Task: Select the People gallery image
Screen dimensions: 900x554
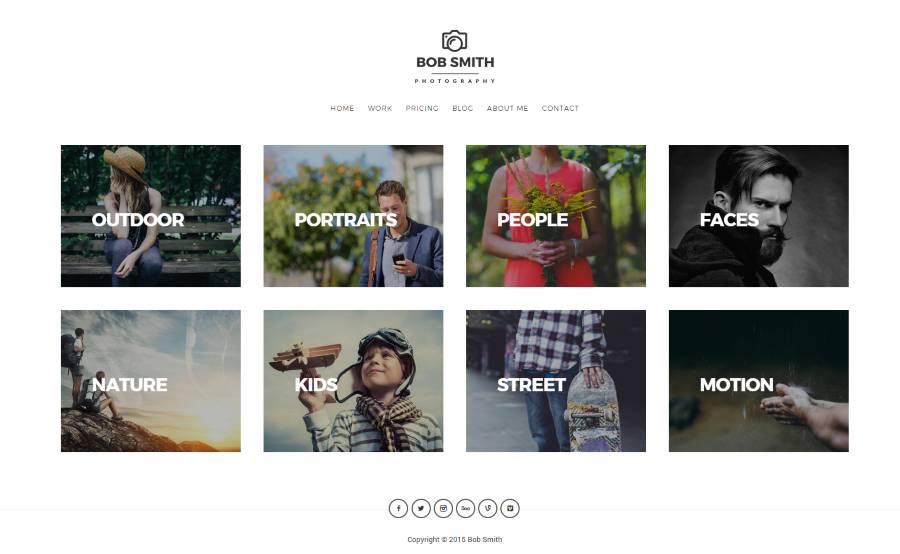Action: (x=556, y=216)
